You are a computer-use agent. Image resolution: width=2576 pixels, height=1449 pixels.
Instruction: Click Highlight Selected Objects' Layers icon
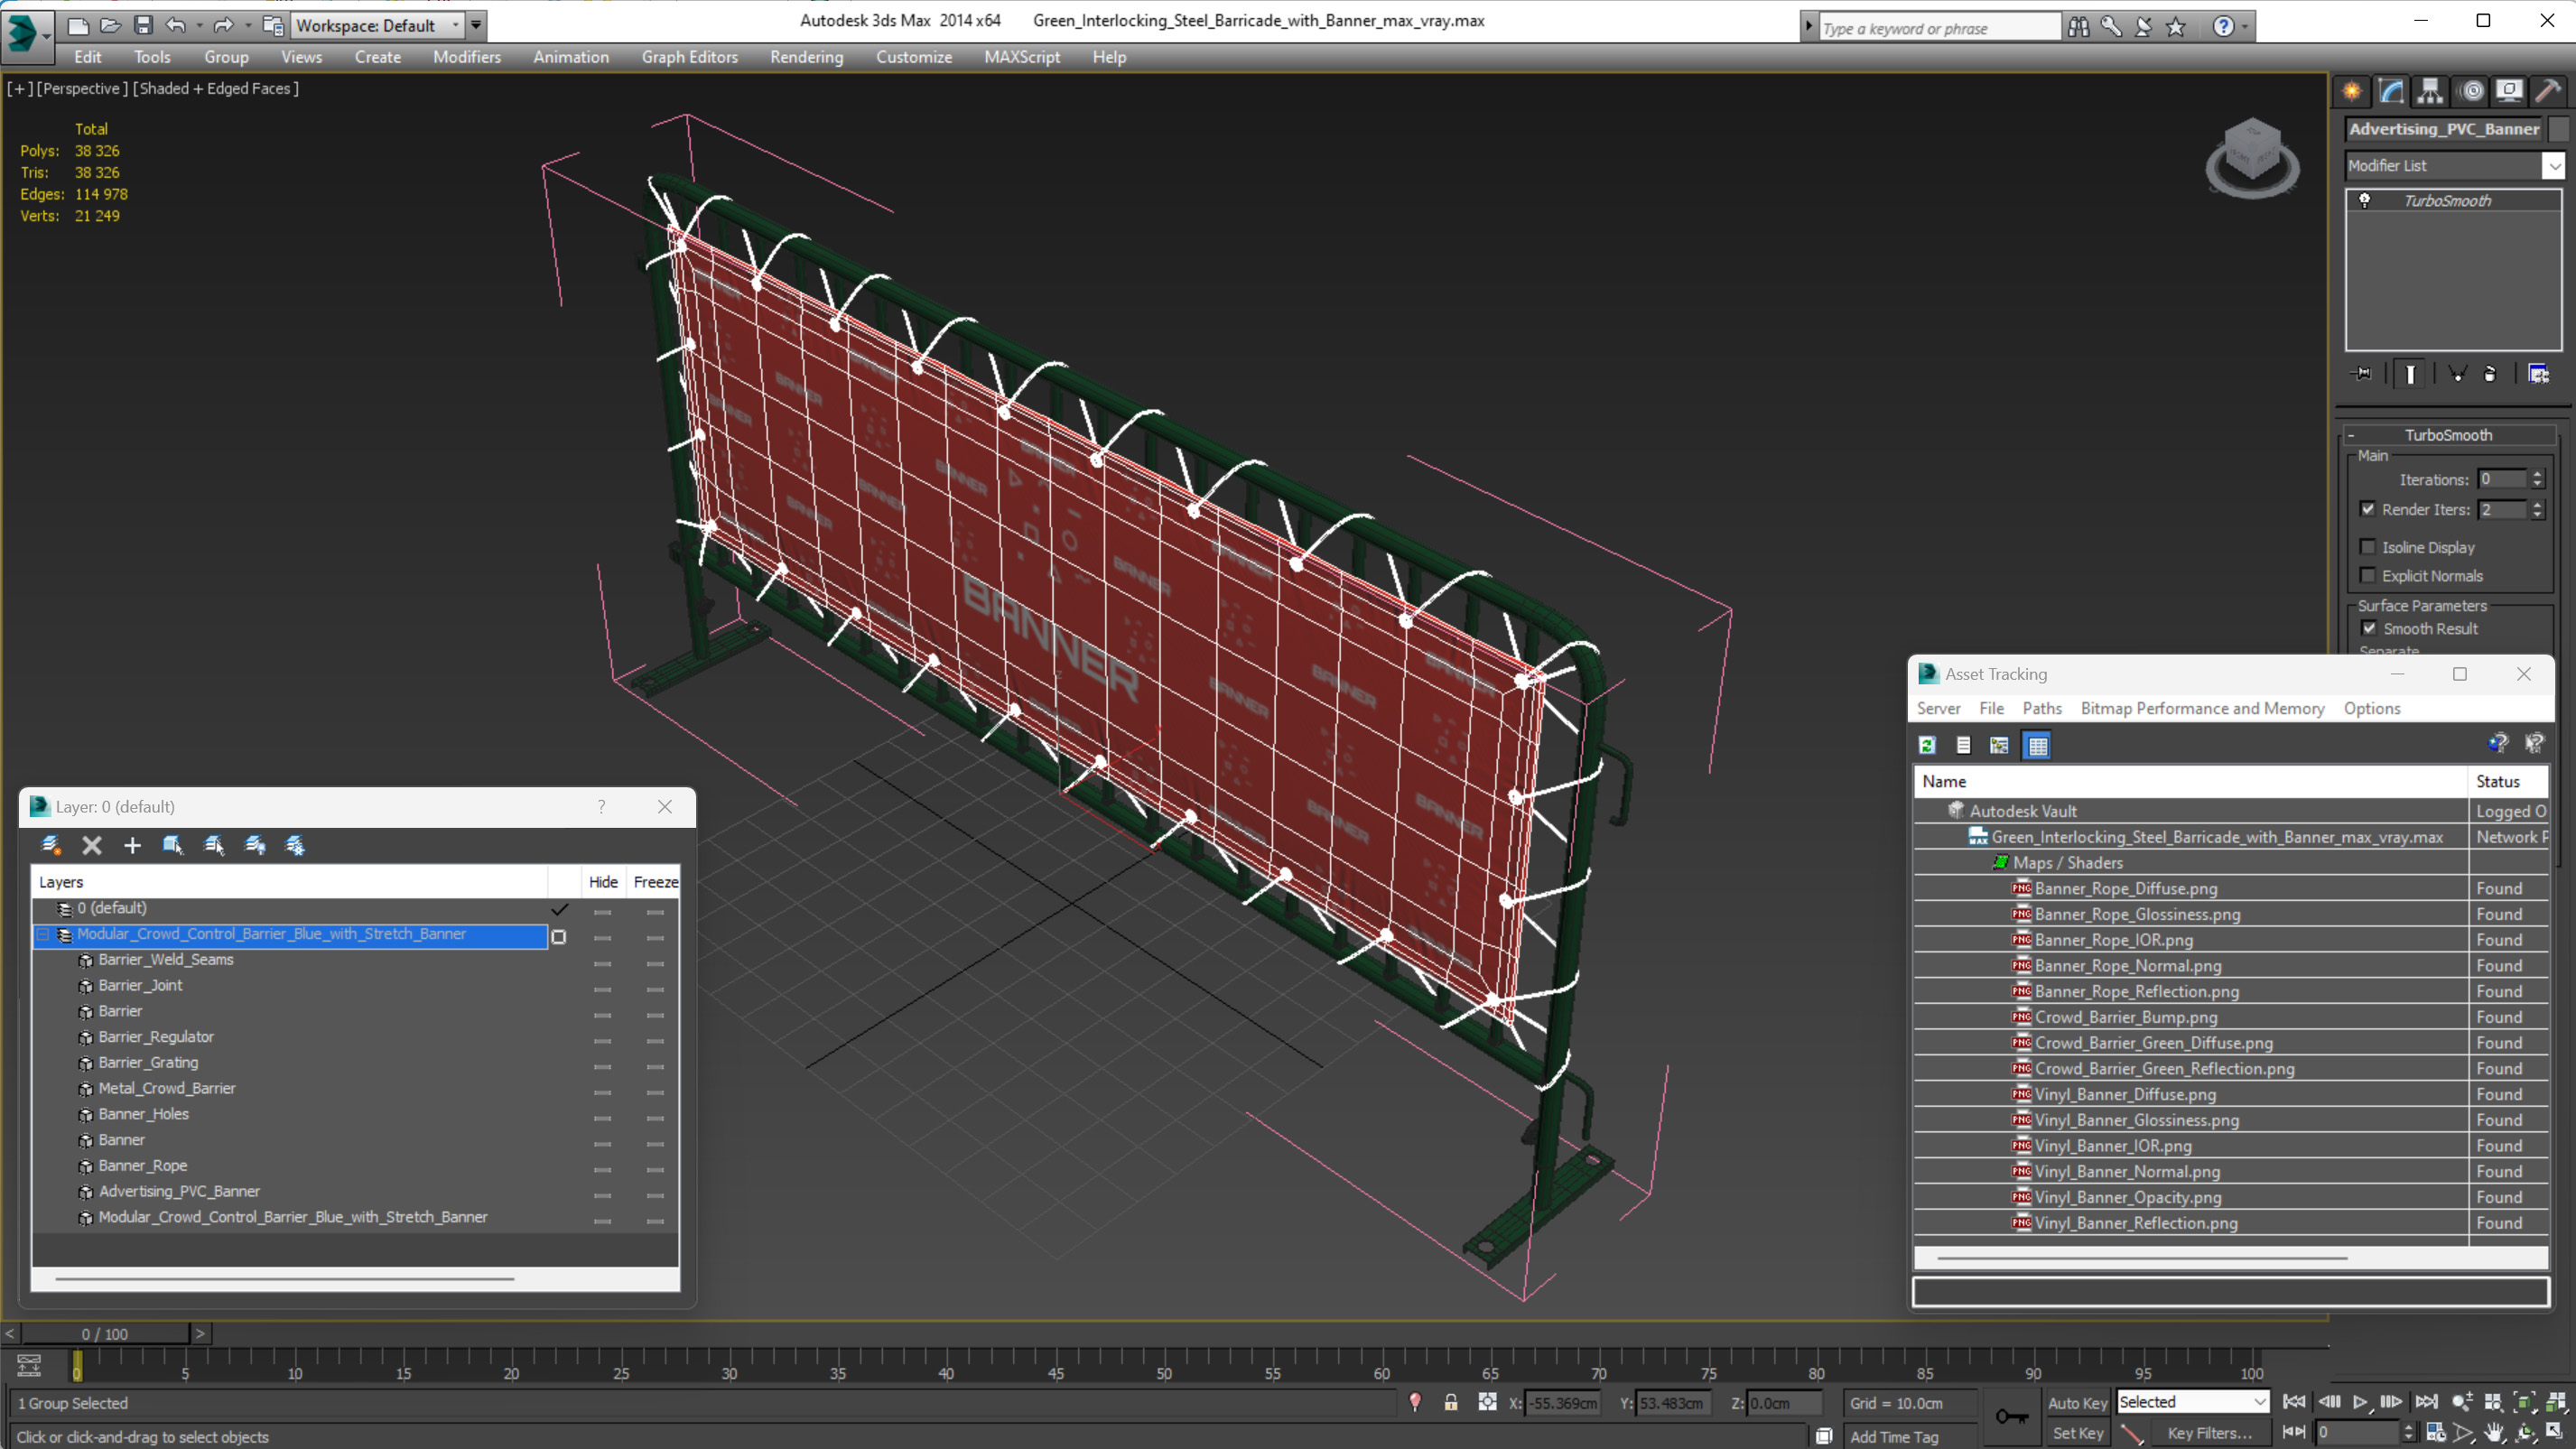pyautogui.click(x=214, y=845)
